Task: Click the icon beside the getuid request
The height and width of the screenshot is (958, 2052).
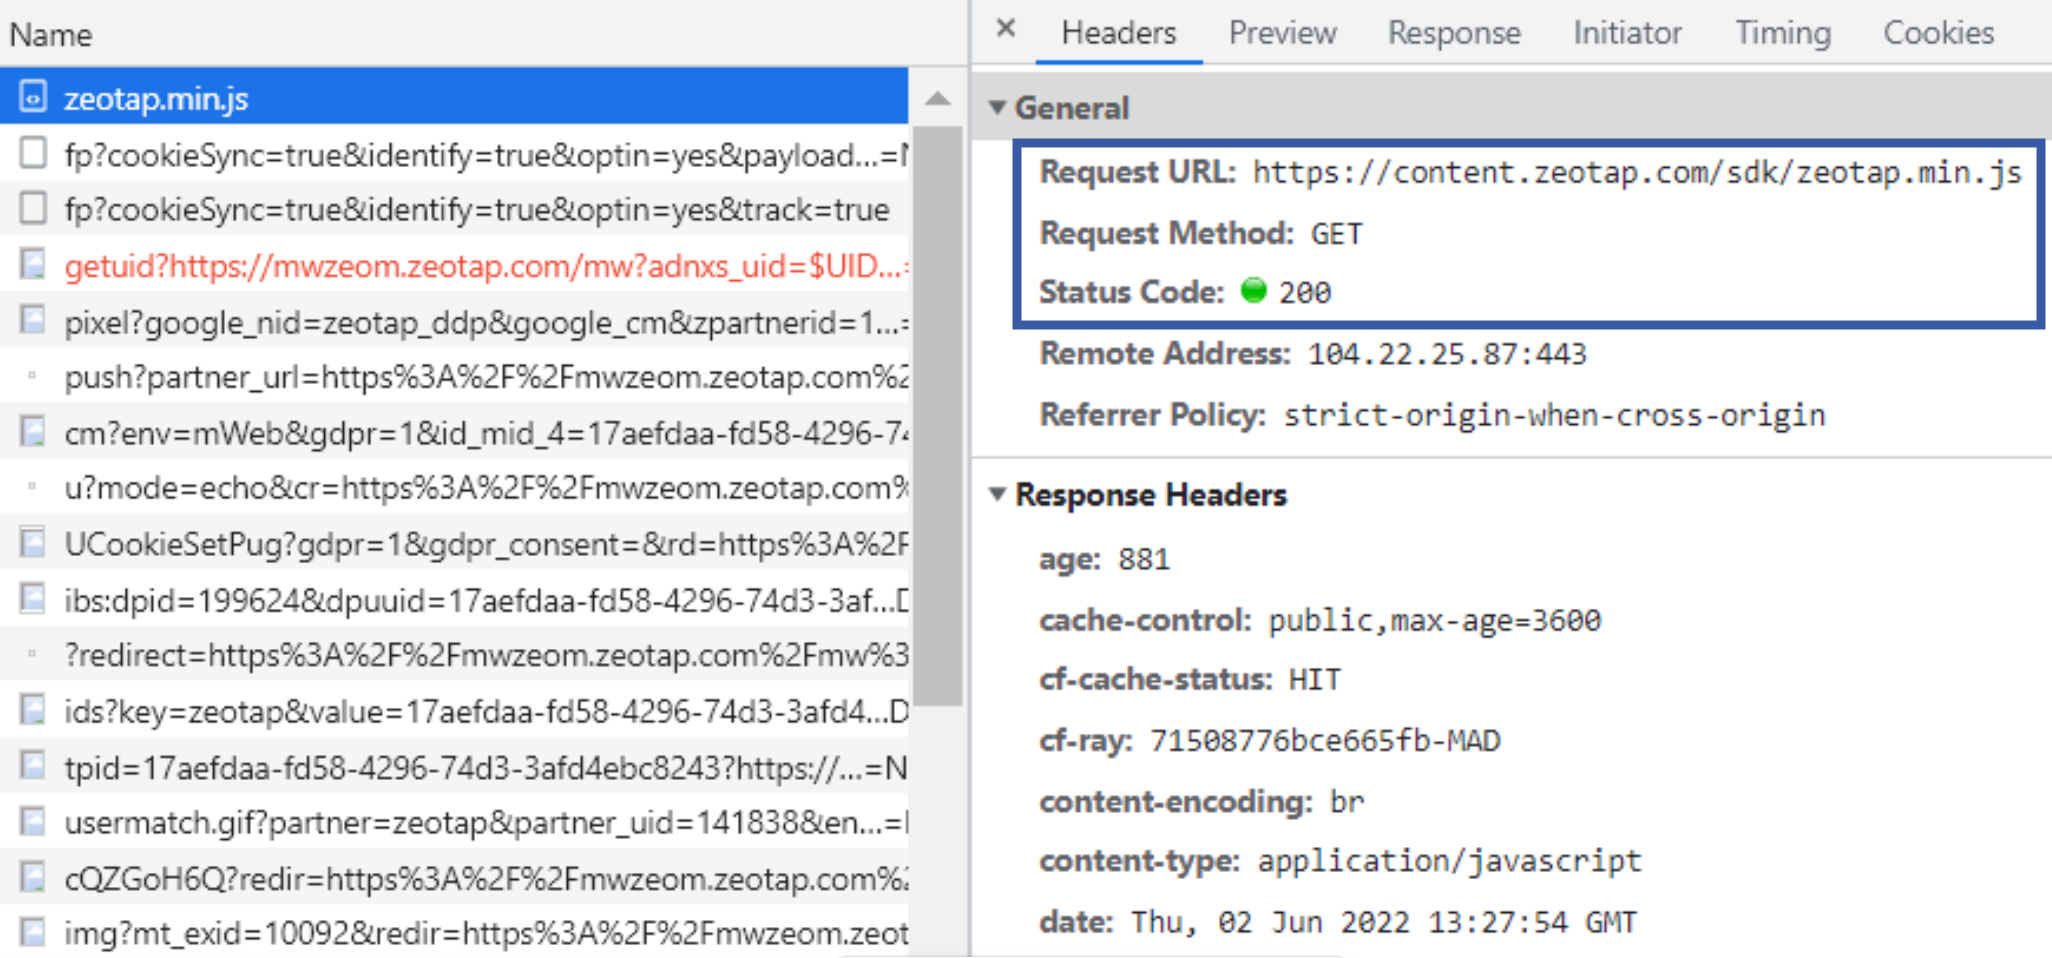Action: (33, 265)
